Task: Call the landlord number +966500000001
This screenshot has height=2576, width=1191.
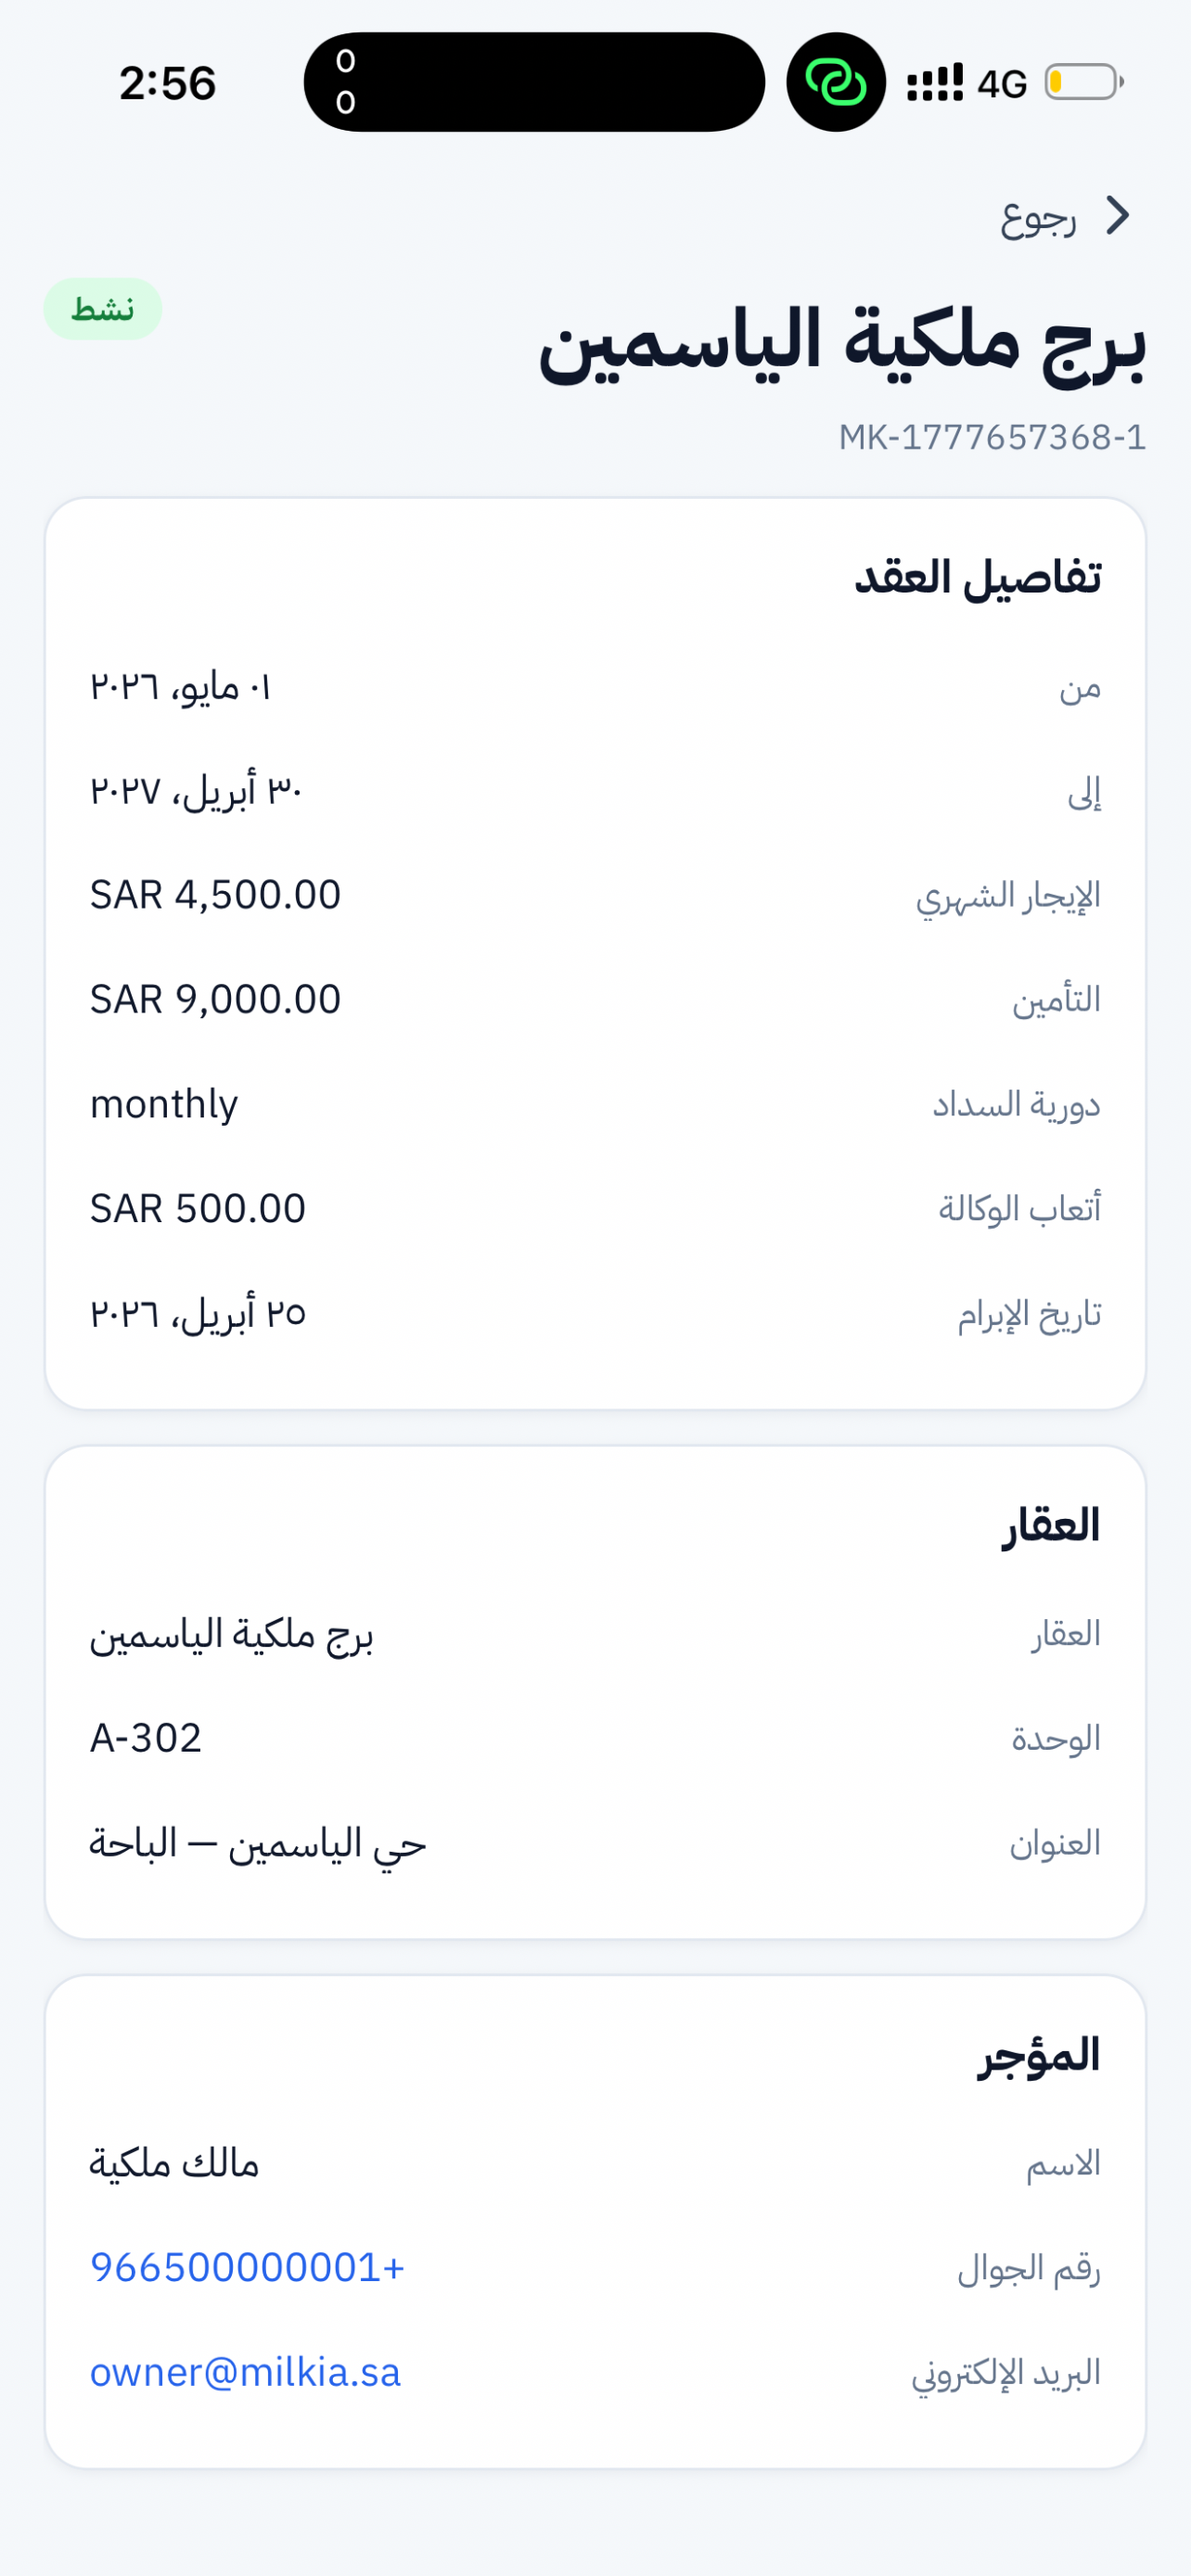Action: coord(247,2267)
